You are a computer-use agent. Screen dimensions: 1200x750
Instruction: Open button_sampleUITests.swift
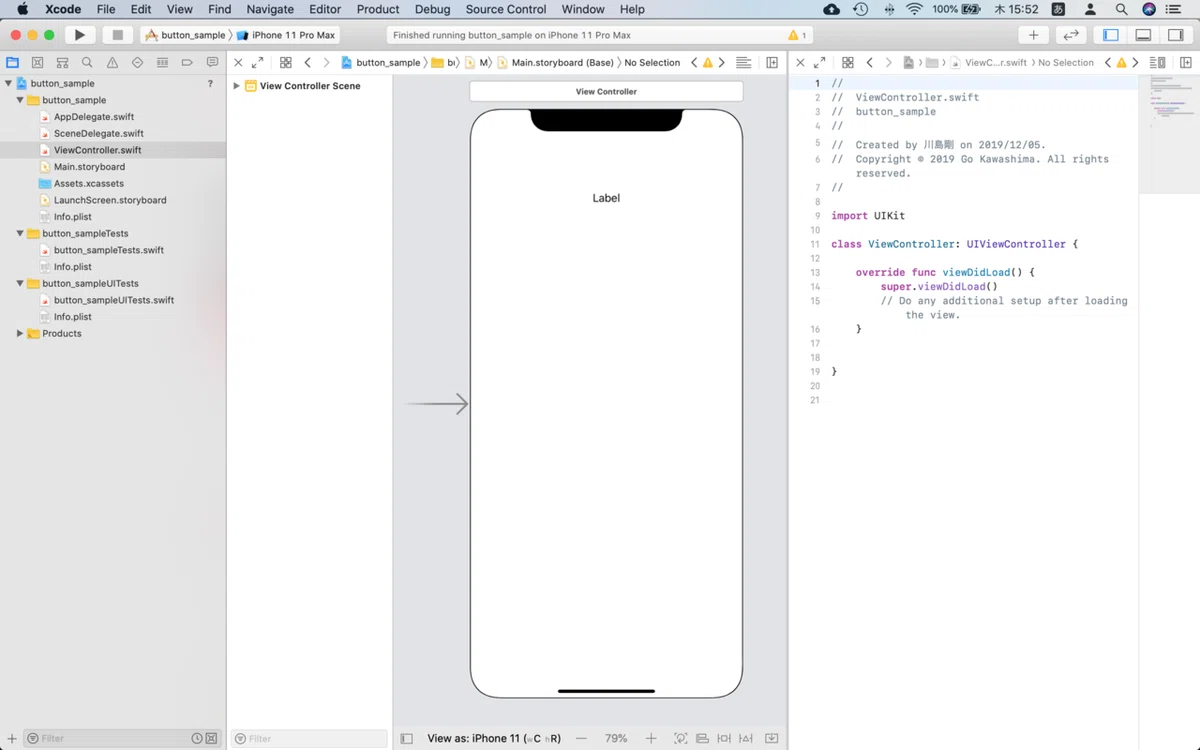pos(114,300)
